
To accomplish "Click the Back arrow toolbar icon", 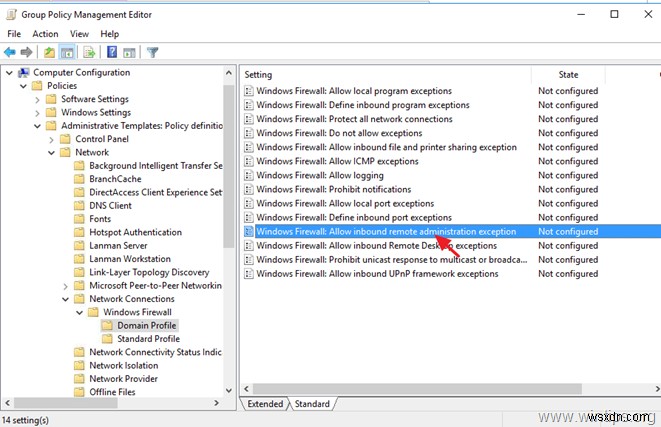I will tap(10, 52).
